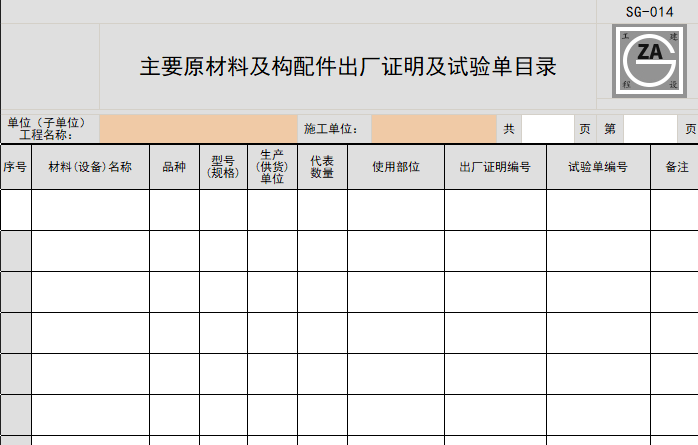Select the 品种 column header cell
This screenshot has height=445, width=698.
pos(174,167)
